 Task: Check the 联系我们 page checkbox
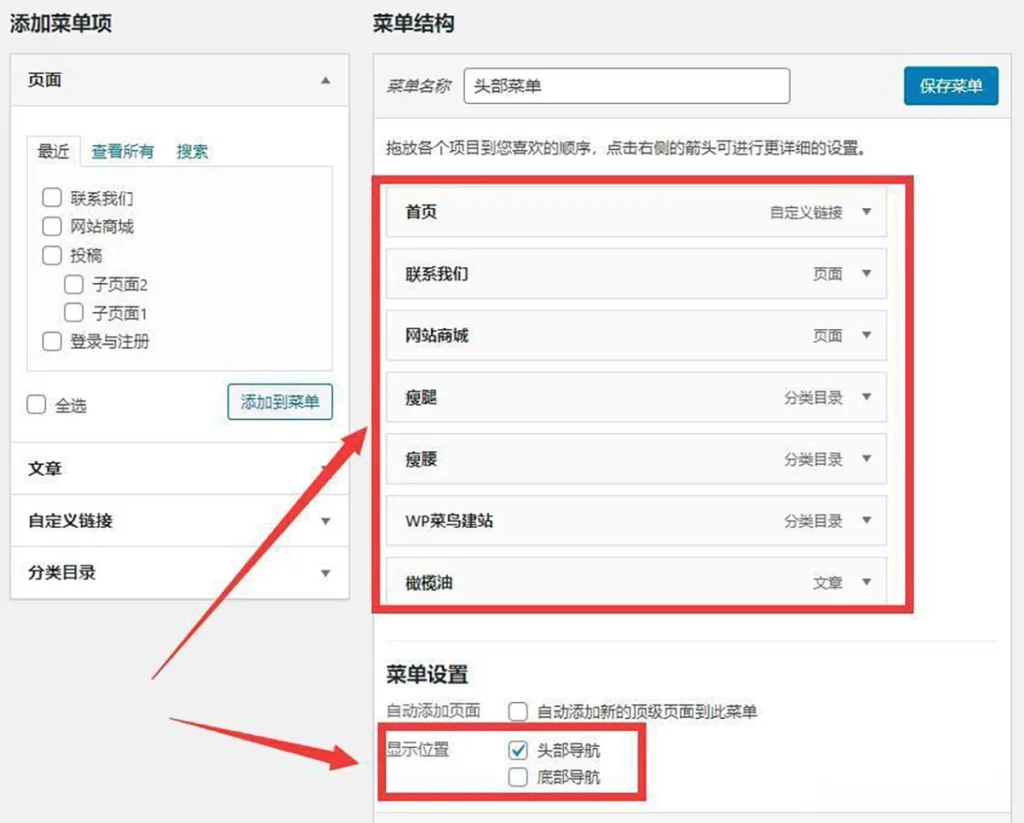(52, 198)
